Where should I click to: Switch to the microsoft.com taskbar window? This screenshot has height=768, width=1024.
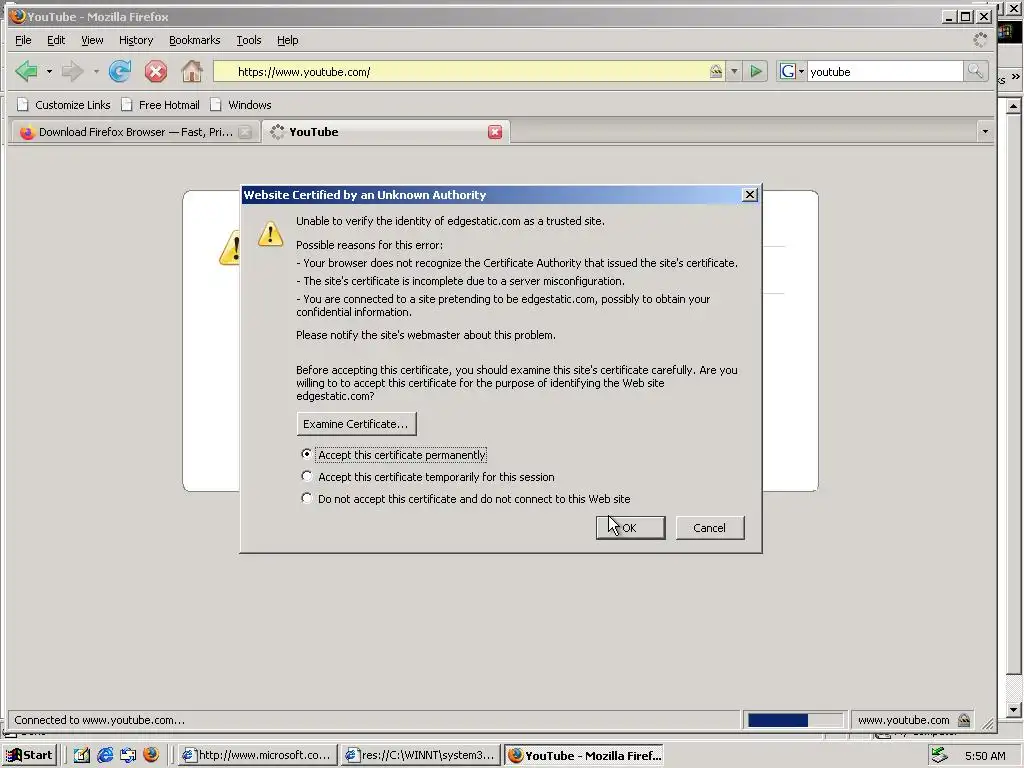click(x=257, y=755)
